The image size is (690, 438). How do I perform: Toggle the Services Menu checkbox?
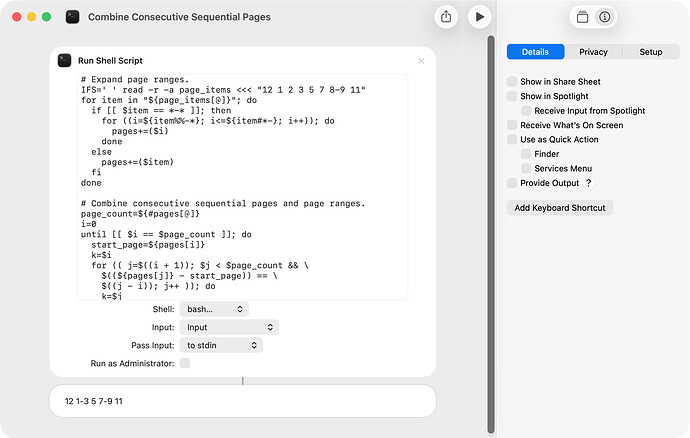[526, 168]
